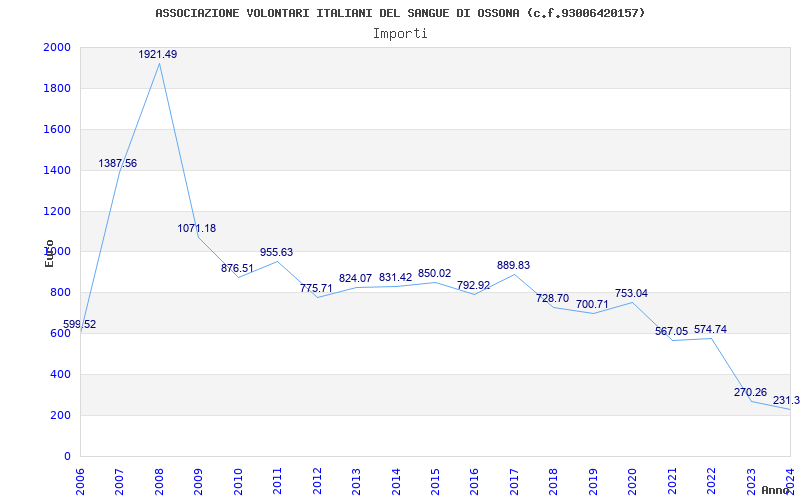
Task: Click year 2009 on the x-axis
Action: click(x=198, y=481)
